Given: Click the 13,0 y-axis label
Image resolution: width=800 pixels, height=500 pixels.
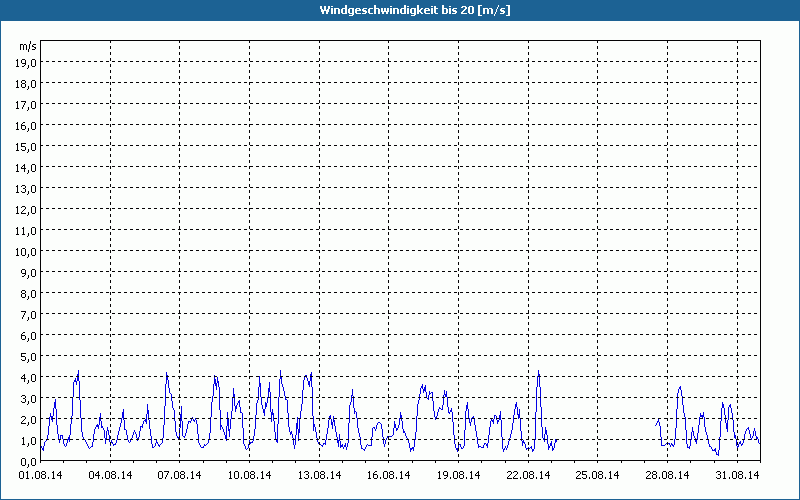Looking at the screenshot, I should pos(26,189).
